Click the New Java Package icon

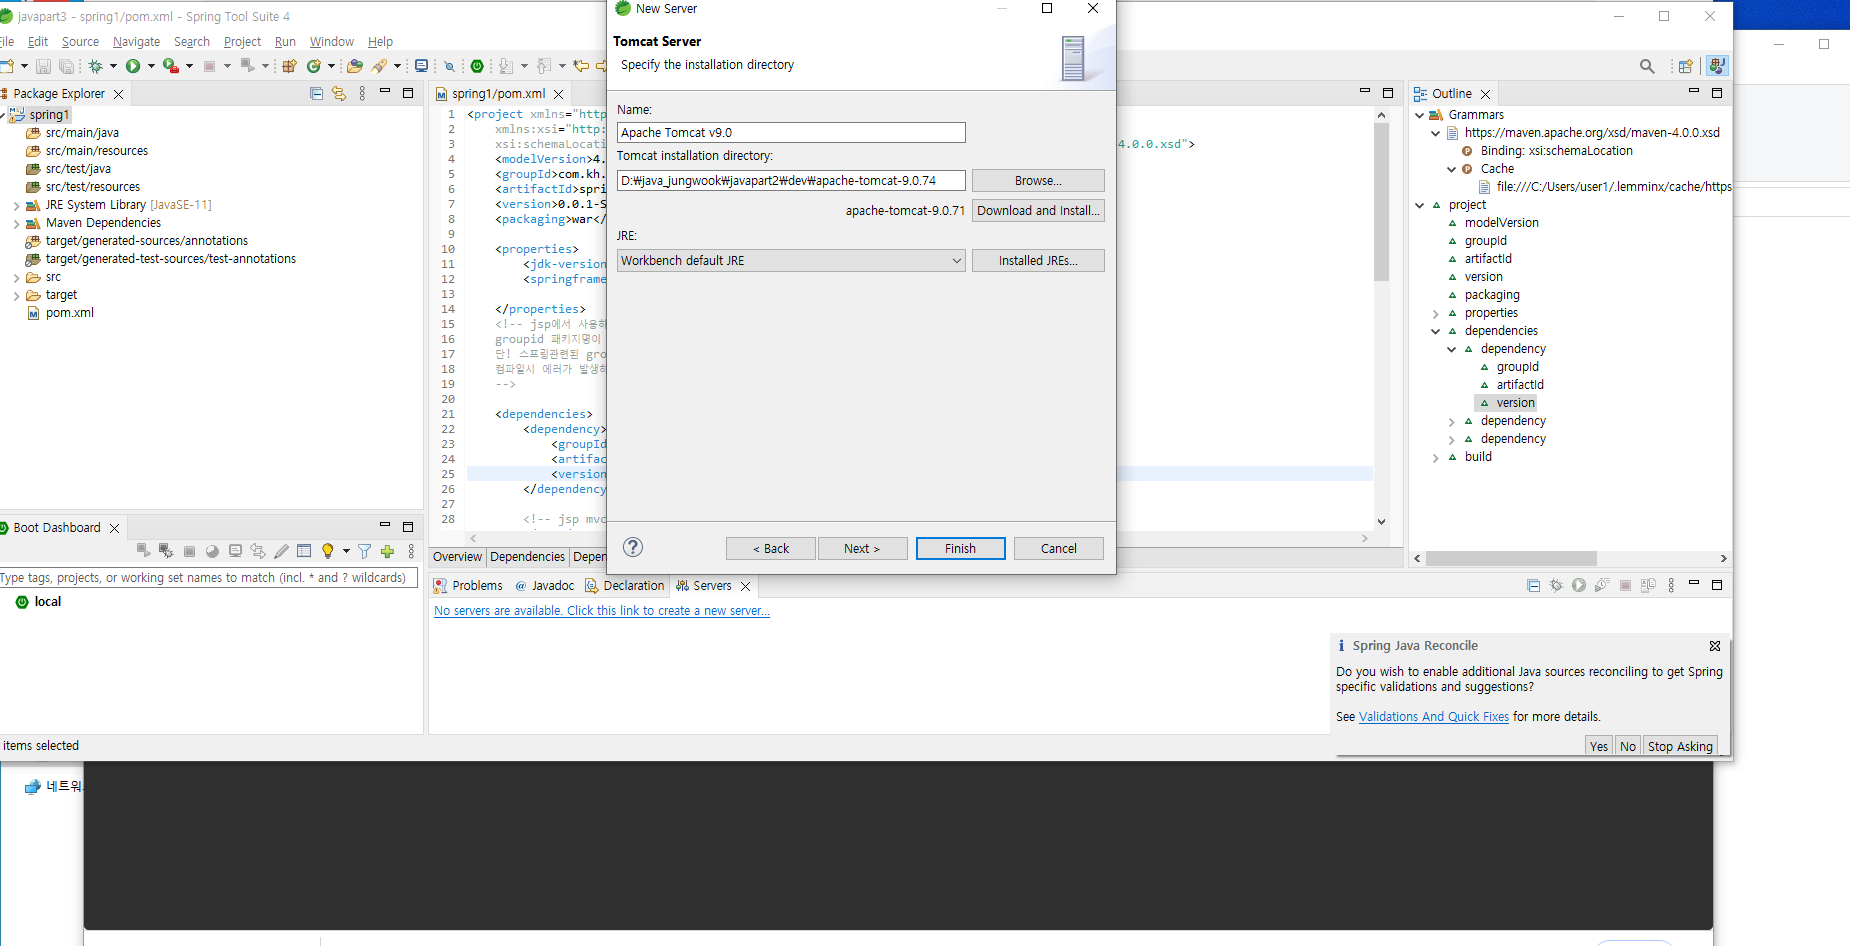tap(289, 66)
